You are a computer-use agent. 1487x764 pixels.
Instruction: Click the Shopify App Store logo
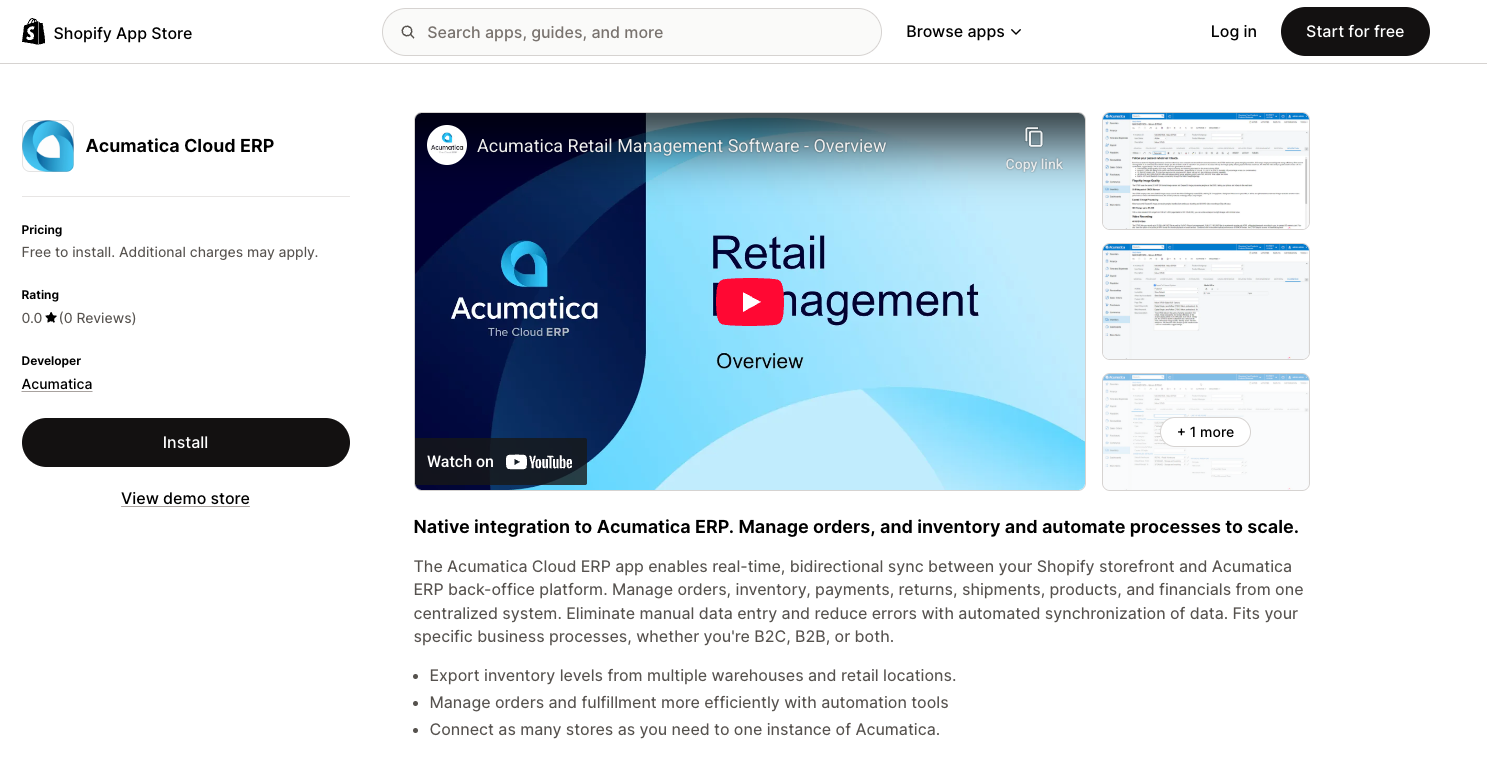(x=107, y=31)
